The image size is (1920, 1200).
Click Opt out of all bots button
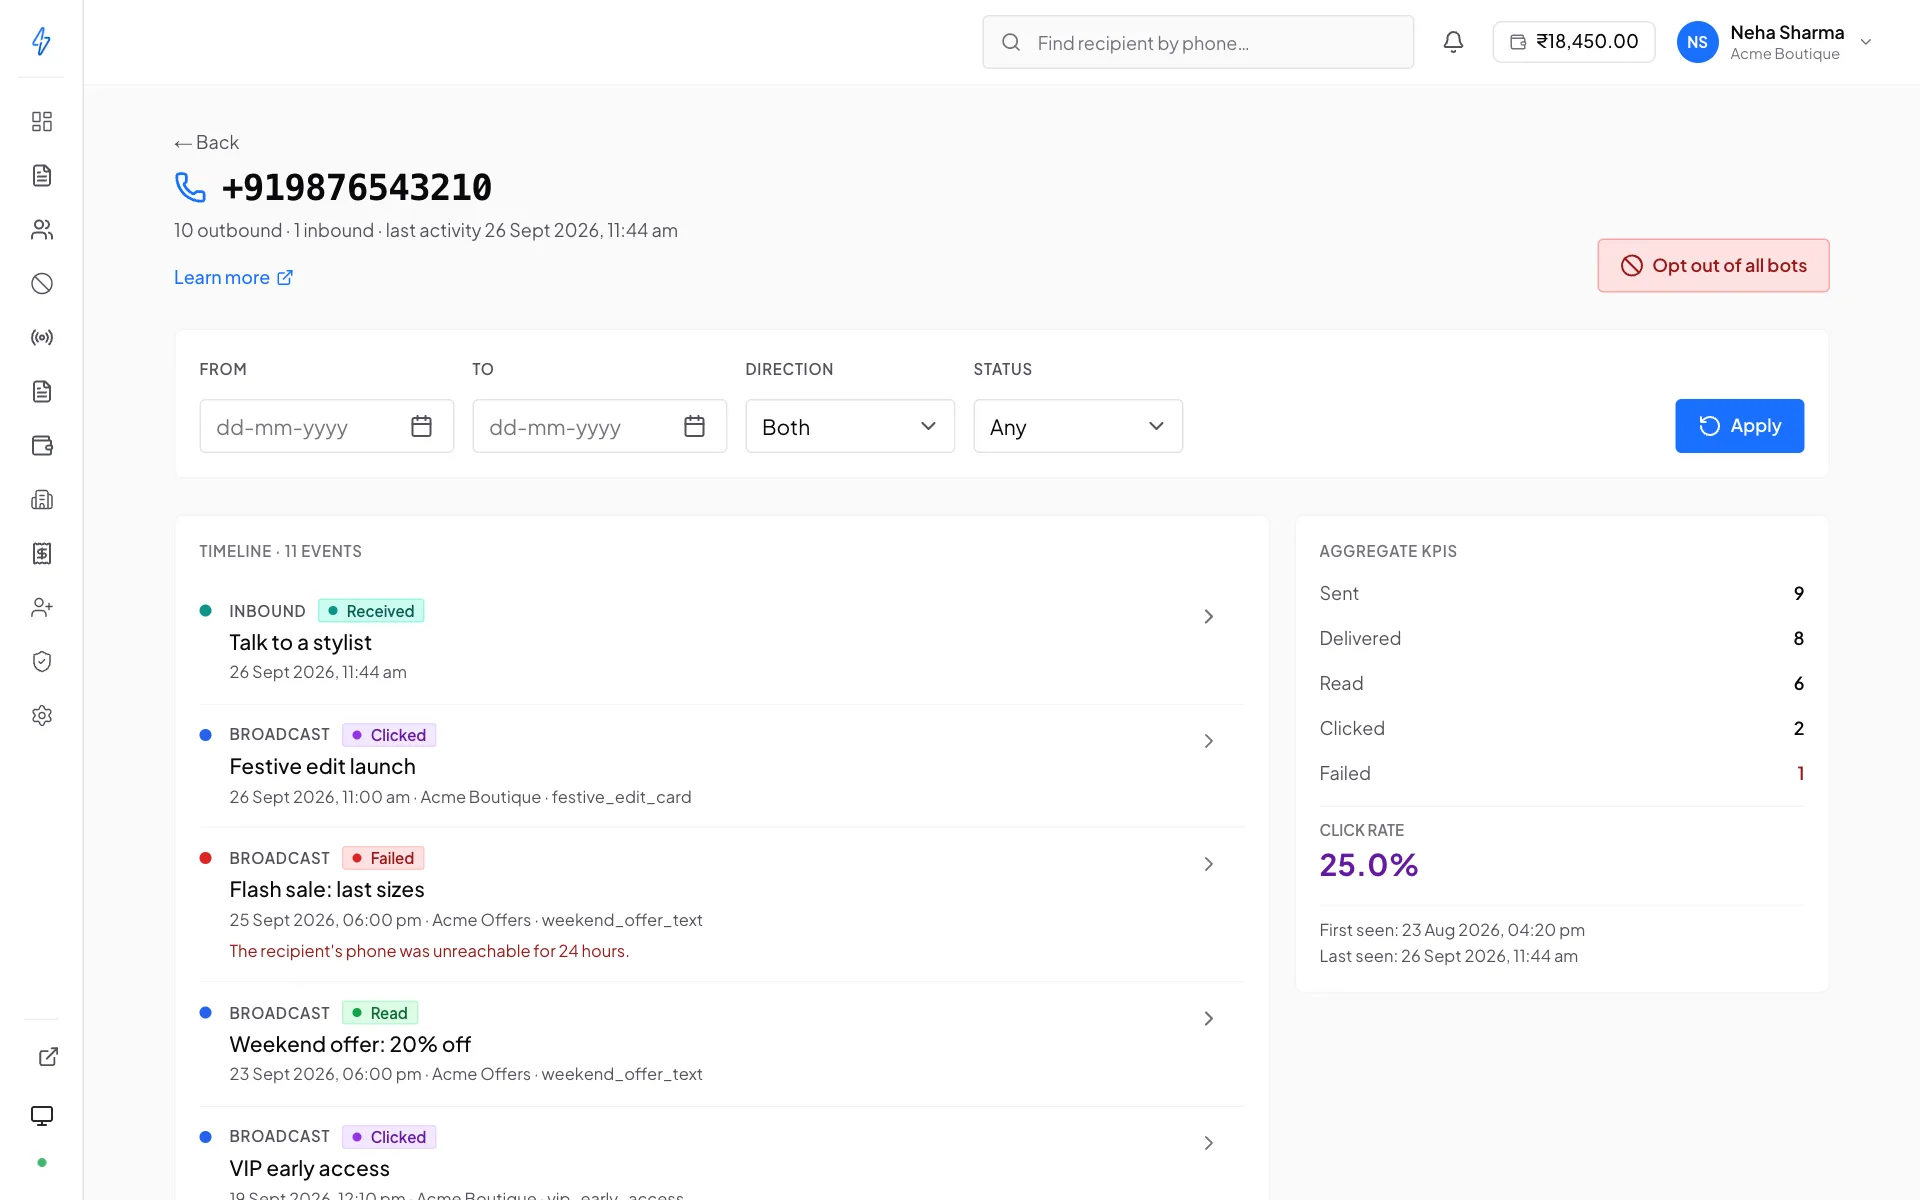click(x=1713, y=266)
